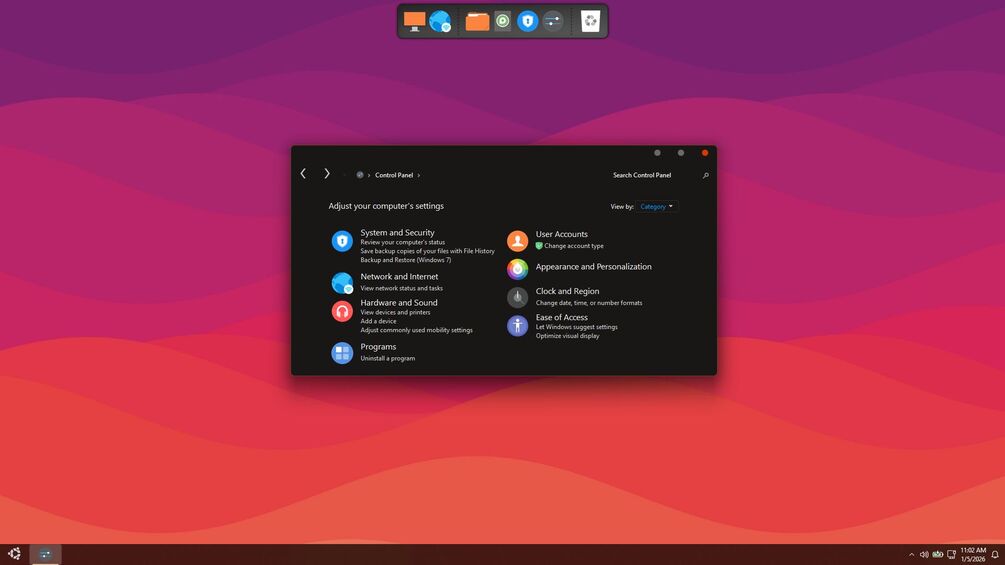
Task: Click Adjust commonly used mobility settings link
Action: 417,330
